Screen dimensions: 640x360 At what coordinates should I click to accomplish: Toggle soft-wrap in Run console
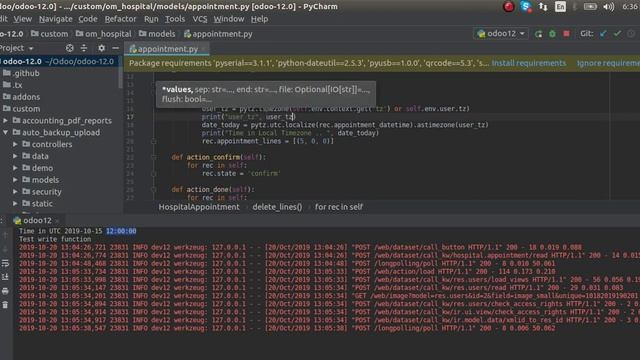tap(5, 263)
